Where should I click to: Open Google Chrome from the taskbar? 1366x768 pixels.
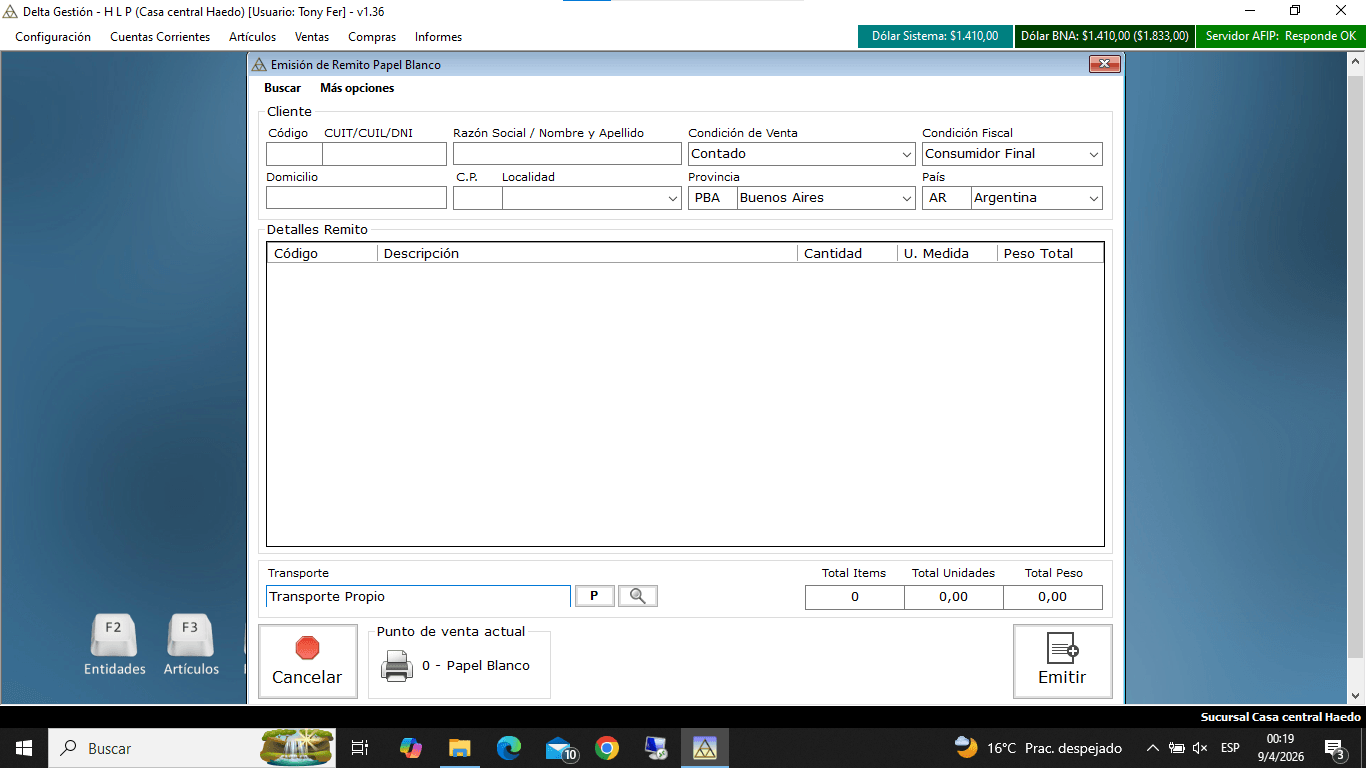coord(607,748)
